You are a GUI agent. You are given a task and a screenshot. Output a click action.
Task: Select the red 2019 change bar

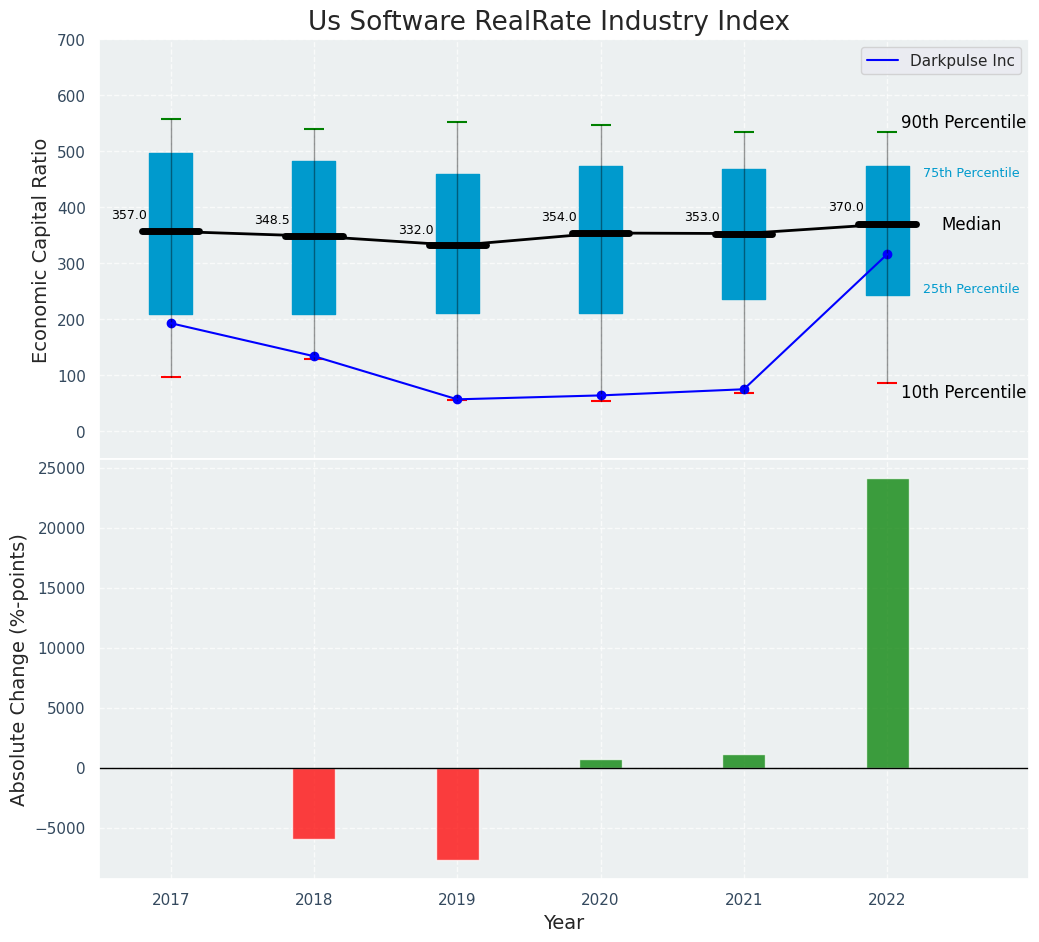tap(457, 813)
